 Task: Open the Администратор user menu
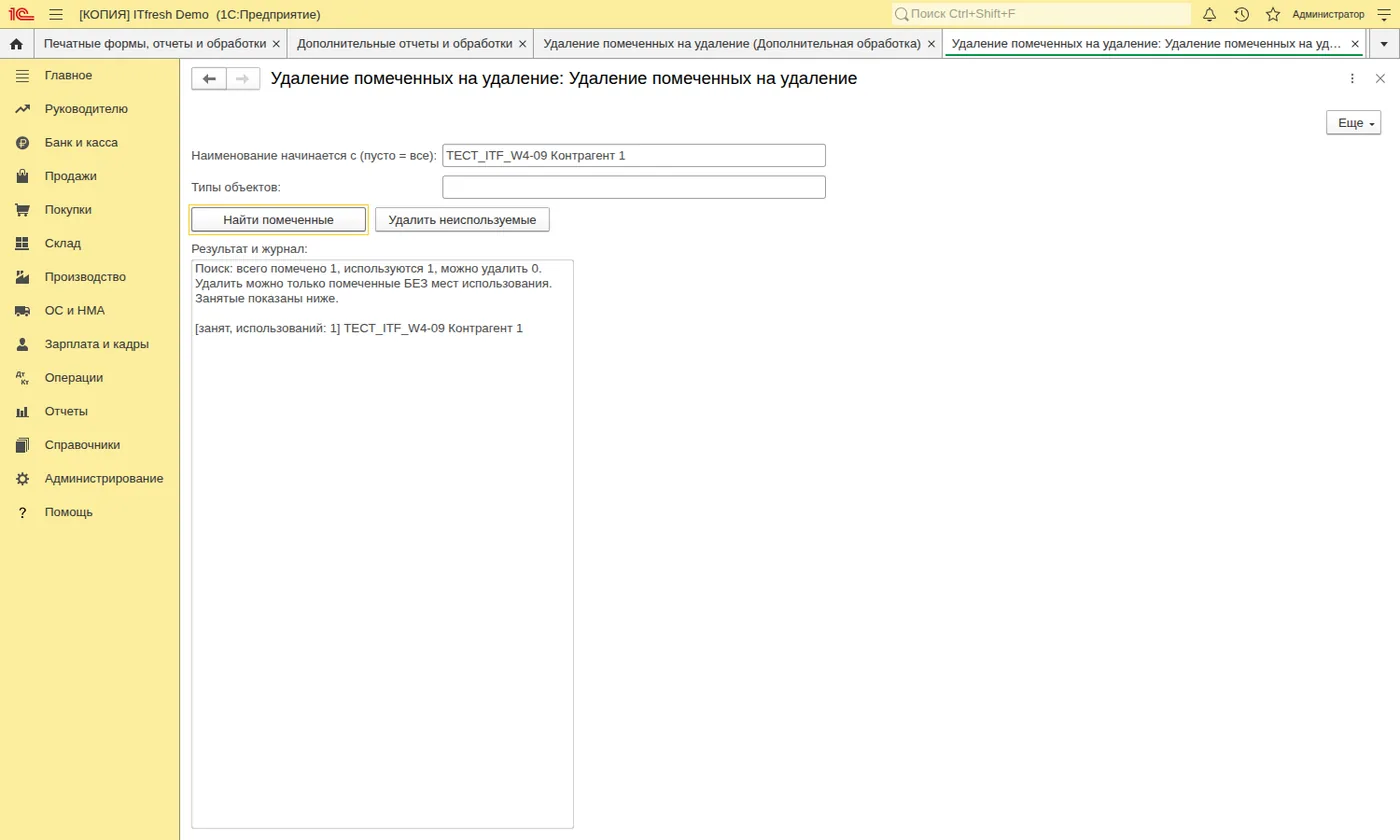point(1328,14)
